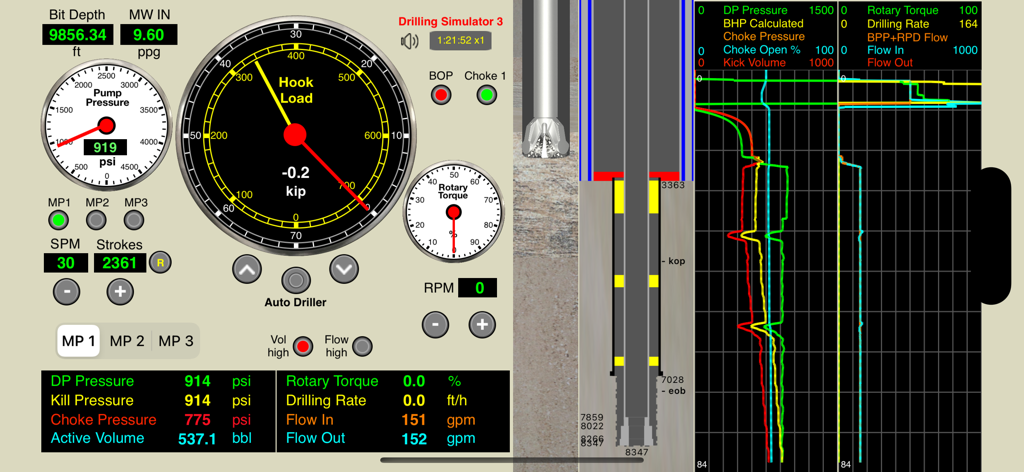Click the Strokes value 2361
The image size is (1024, 472).
120,263
